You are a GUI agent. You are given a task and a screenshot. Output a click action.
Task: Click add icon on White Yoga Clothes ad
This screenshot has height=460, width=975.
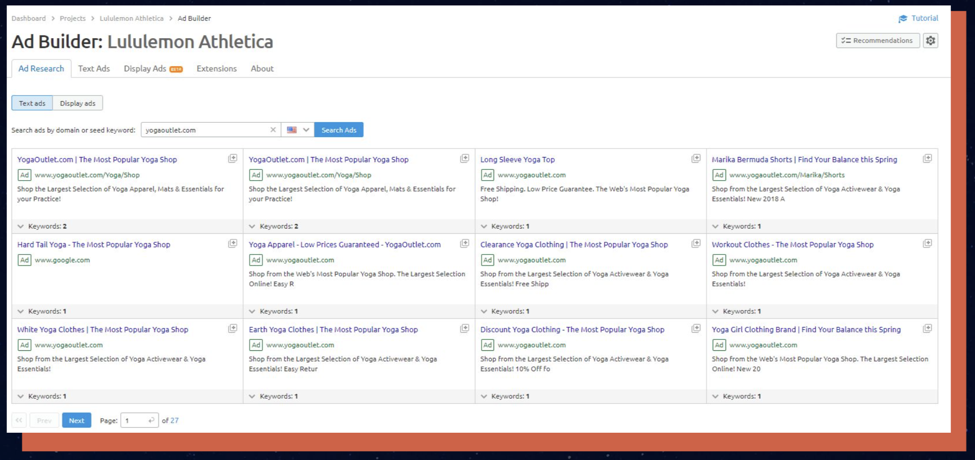click(x=233, y=328)
